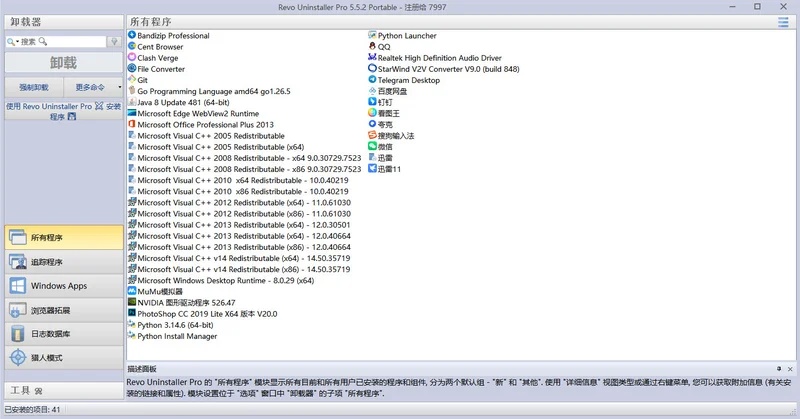Click the Bandizip Professional icon
Viewport: 800px width, 419px height.
click(132, 35)
